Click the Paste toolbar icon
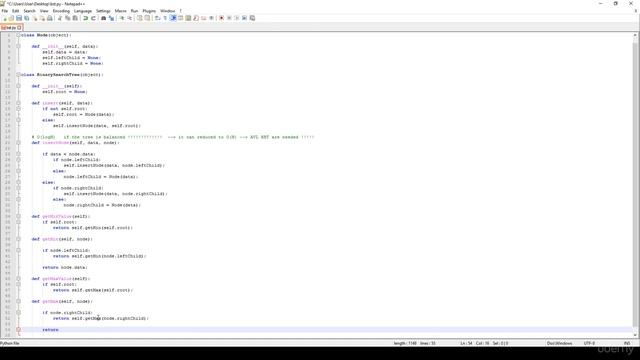Viewport: 640px width, 360px height. coord(75,18)
